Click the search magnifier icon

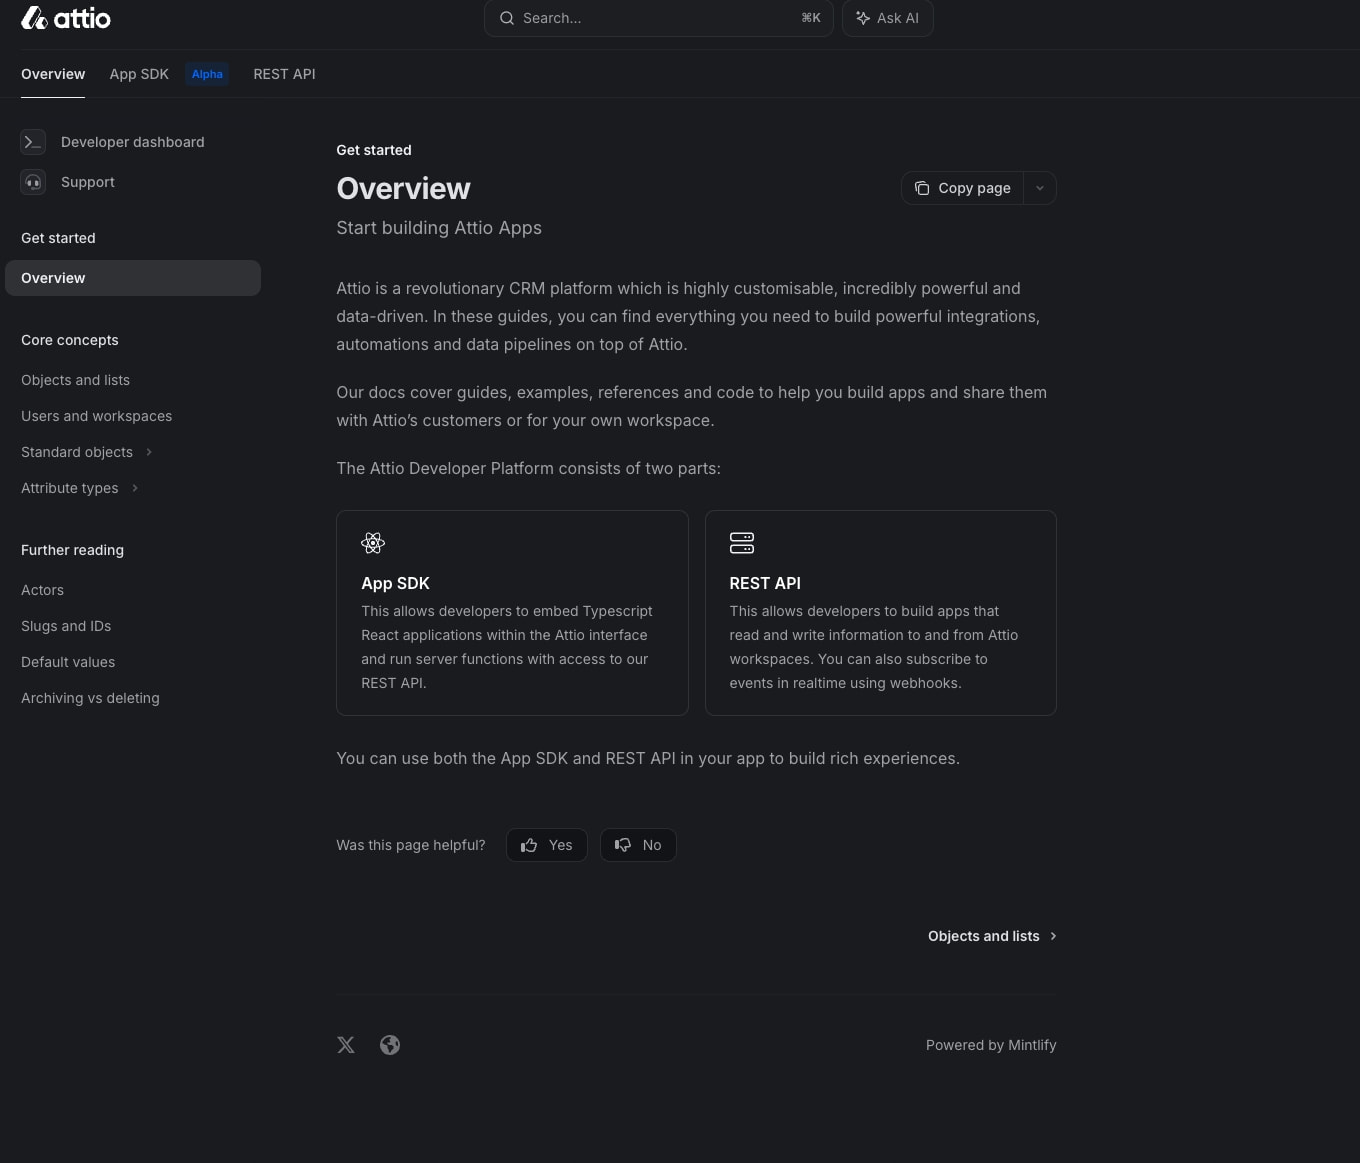click(x=507, y=18)
